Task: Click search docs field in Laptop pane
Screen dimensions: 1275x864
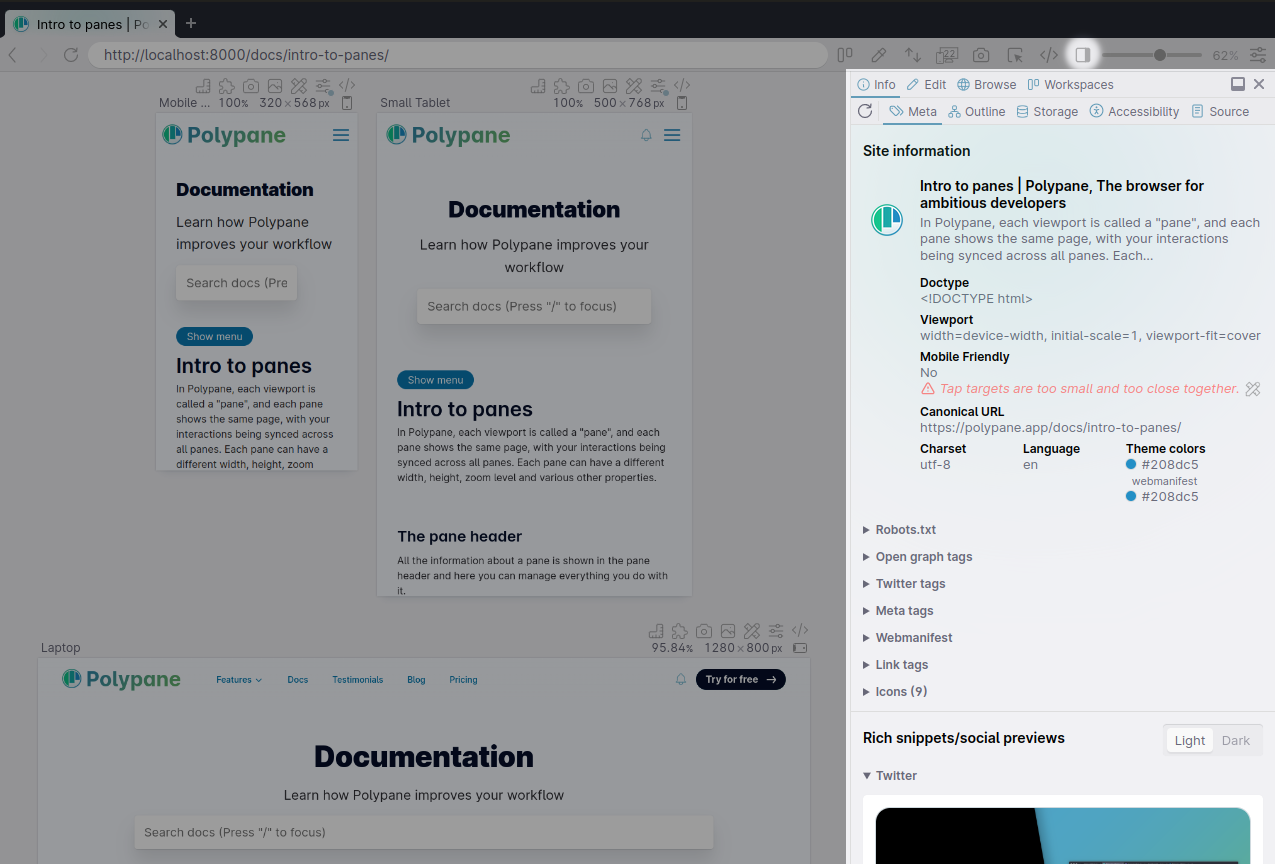Action: click(x=424, y=832)
